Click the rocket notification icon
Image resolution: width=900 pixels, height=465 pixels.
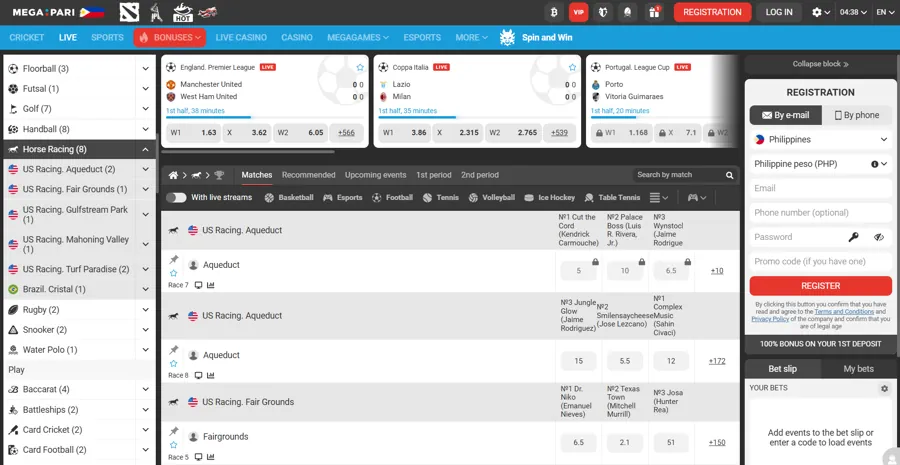(x=628, y=12)
